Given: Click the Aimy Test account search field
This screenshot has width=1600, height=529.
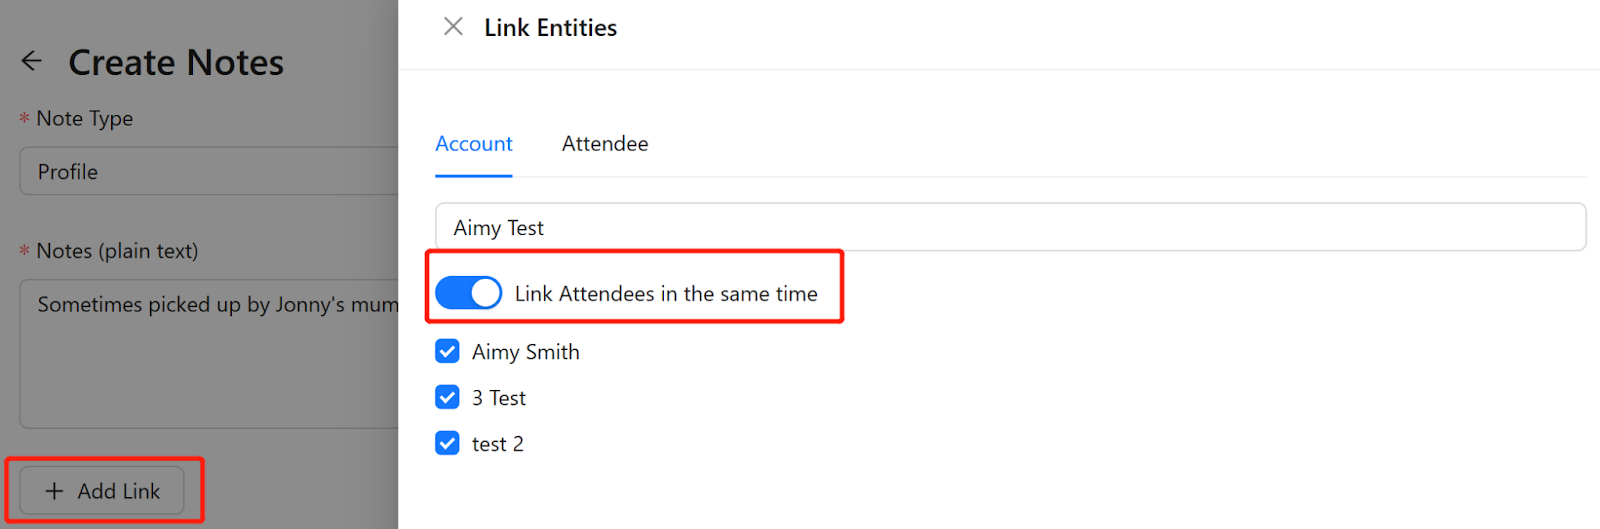Looking at the screenshot, I should pyautogui.click(x=1010, y=228).
